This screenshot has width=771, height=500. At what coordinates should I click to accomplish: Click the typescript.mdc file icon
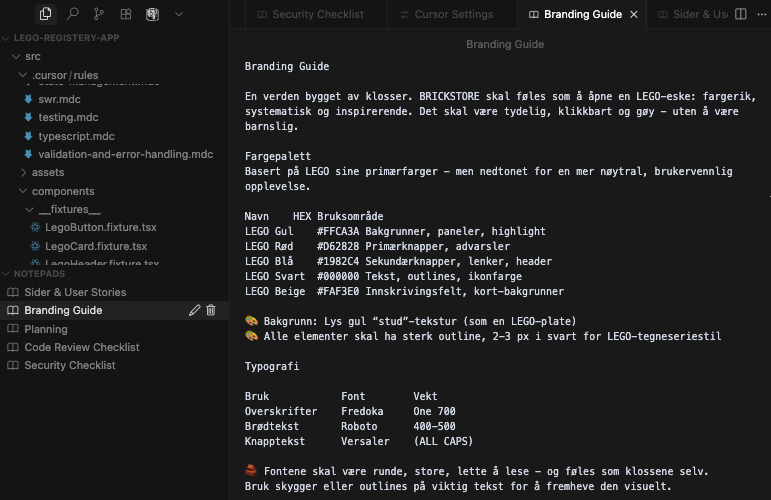pyautogui.click(x=28, y=136)
